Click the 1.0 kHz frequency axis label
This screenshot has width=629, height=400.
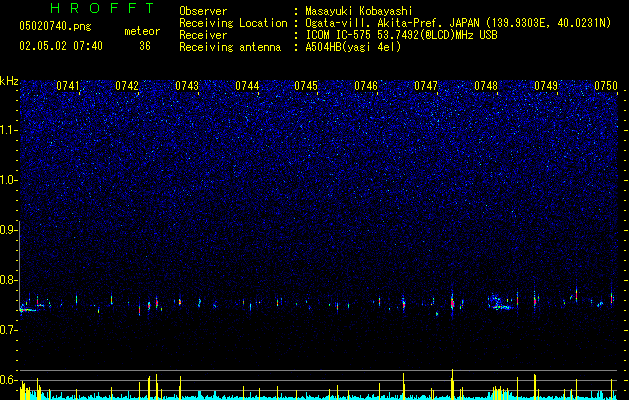9,180
